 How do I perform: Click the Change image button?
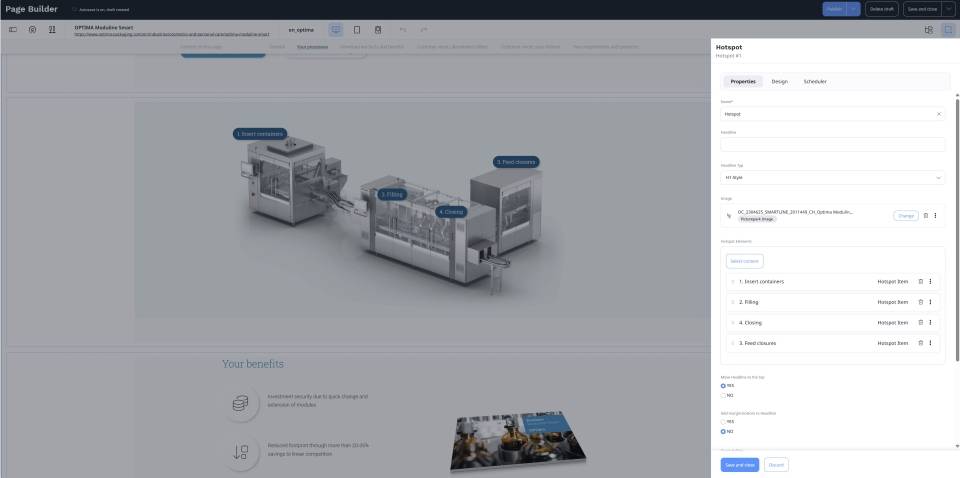[x=906, y=215]
